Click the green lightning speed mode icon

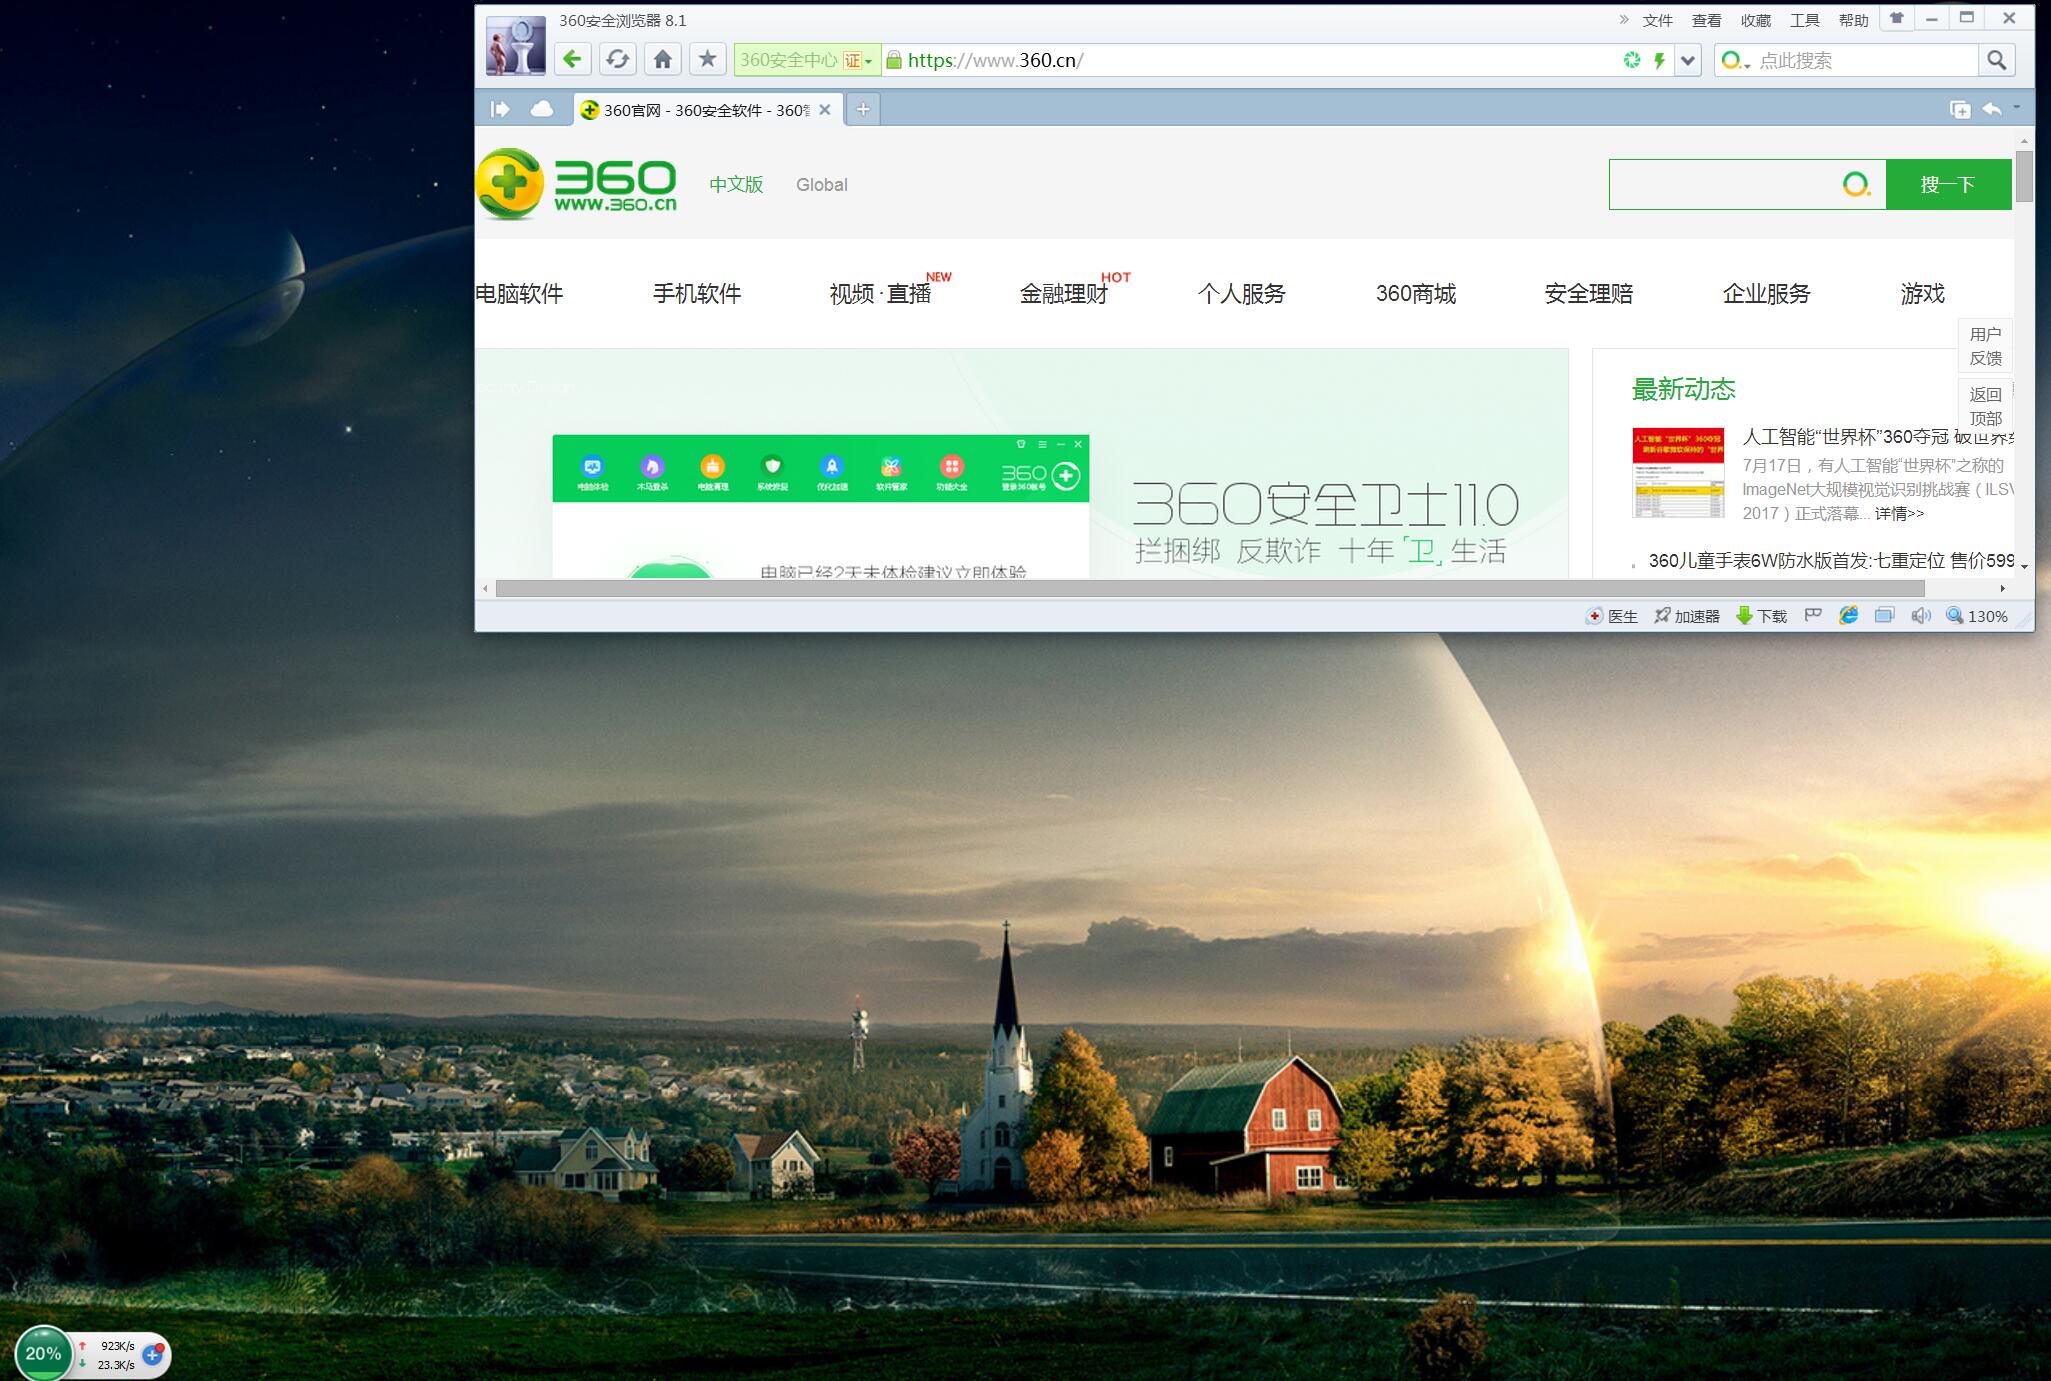pyautogui.click(x=1659, y=60)
